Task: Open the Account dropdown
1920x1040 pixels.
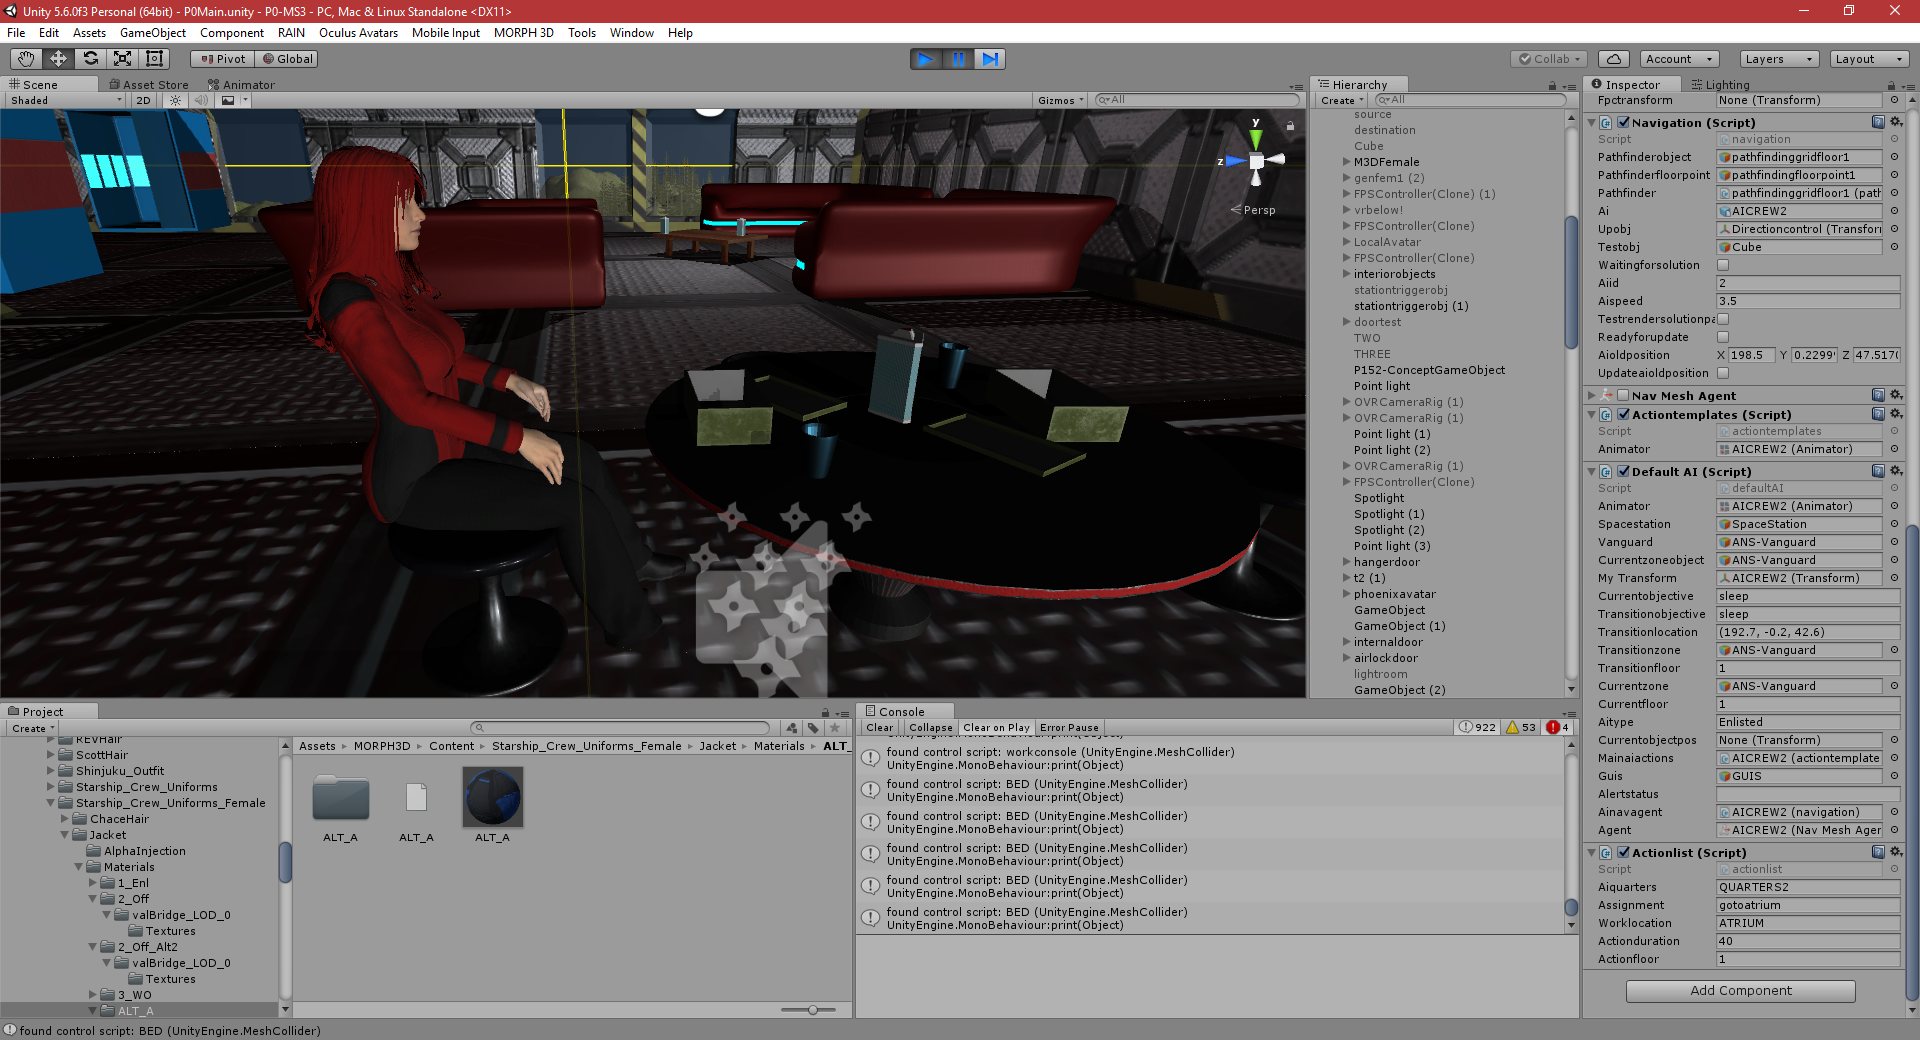Action: [1679, 59]
